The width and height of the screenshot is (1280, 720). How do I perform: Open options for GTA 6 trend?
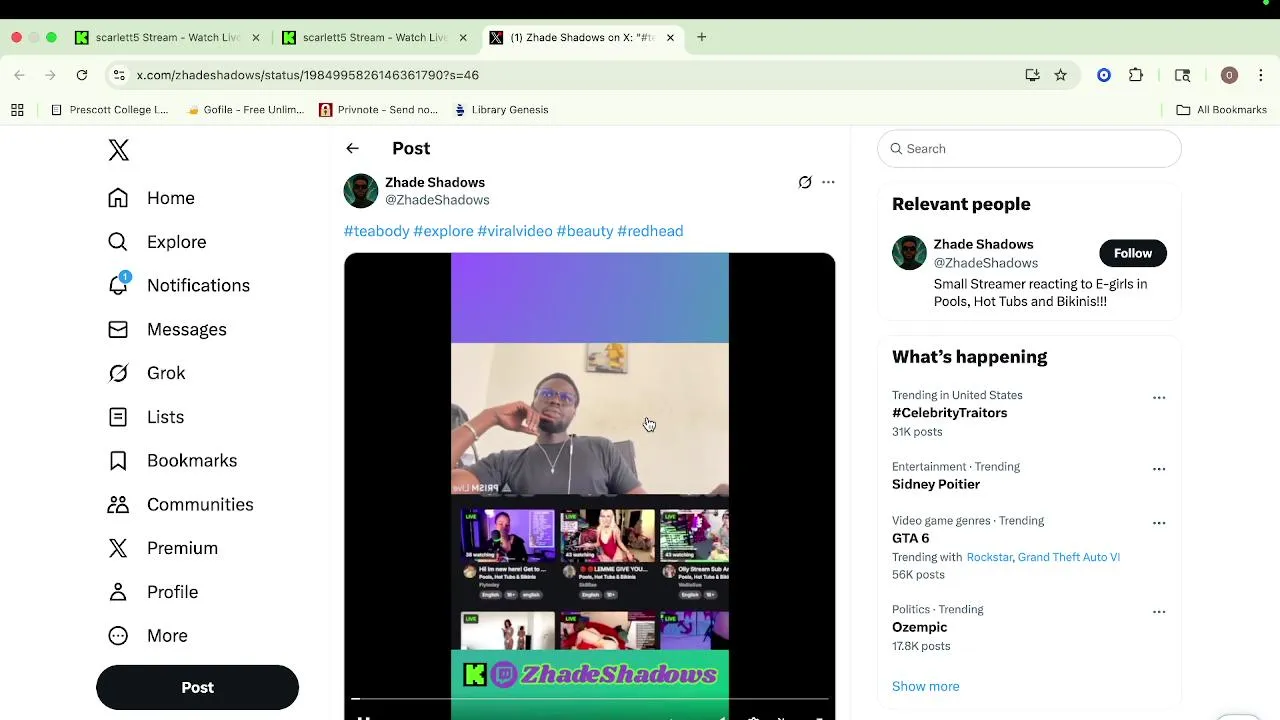coord(1159,523)
